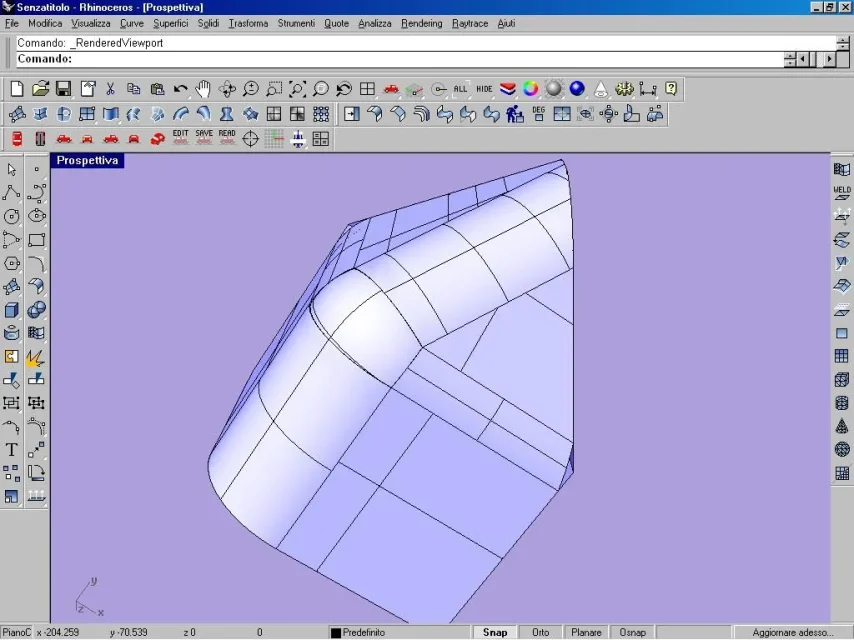Create a new blank document
The image size is (854, 640).
[17, 88]
